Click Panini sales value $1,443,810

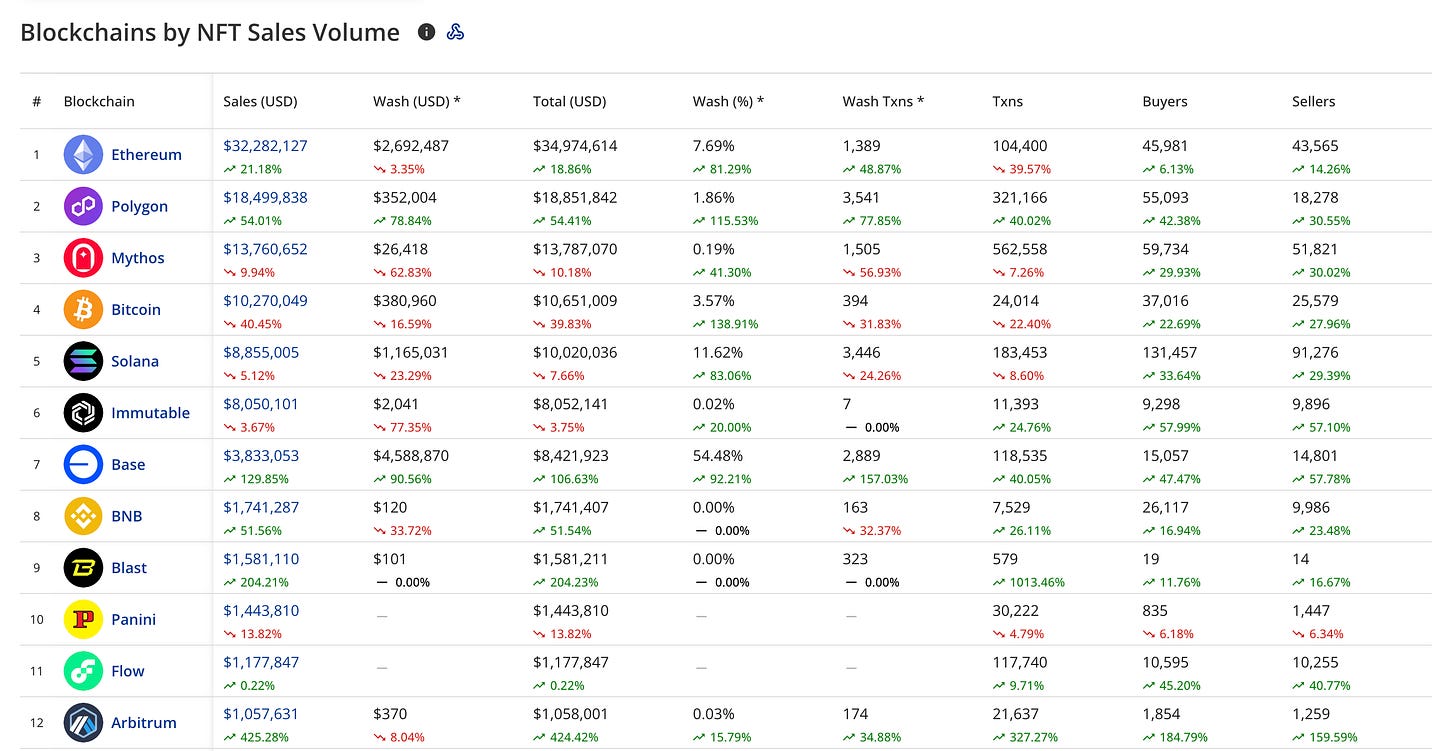(x=261, y=611)
